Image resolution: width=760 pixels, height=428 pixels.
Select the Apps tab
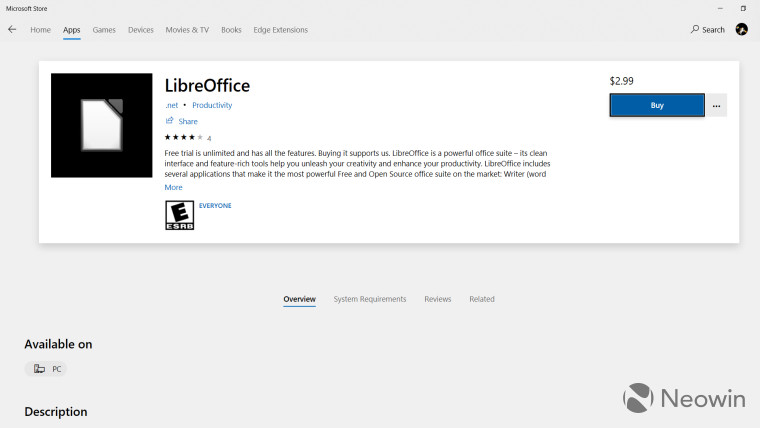pos(71,30)
